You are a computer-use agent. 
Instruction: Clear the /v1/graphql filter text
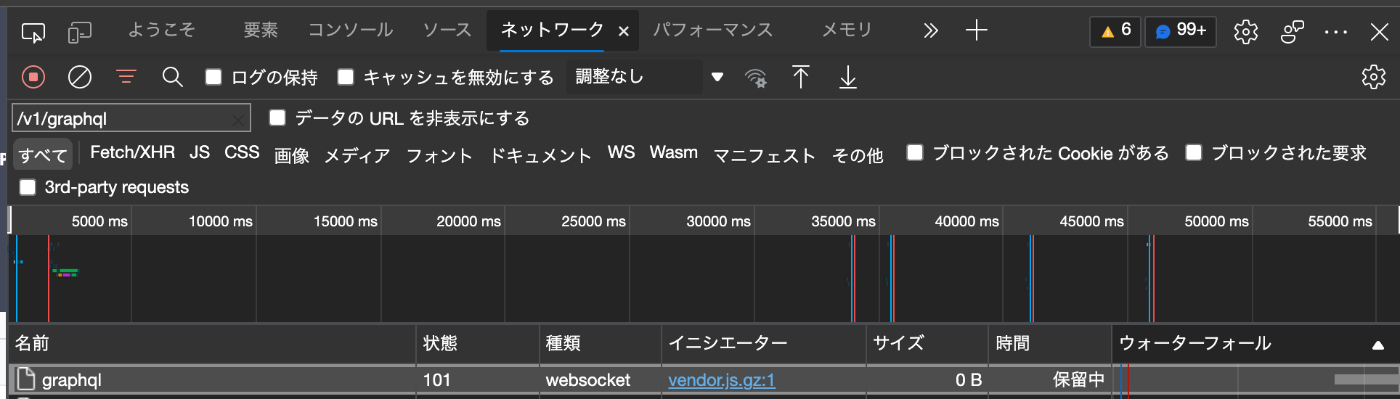[x=238, y=119]
